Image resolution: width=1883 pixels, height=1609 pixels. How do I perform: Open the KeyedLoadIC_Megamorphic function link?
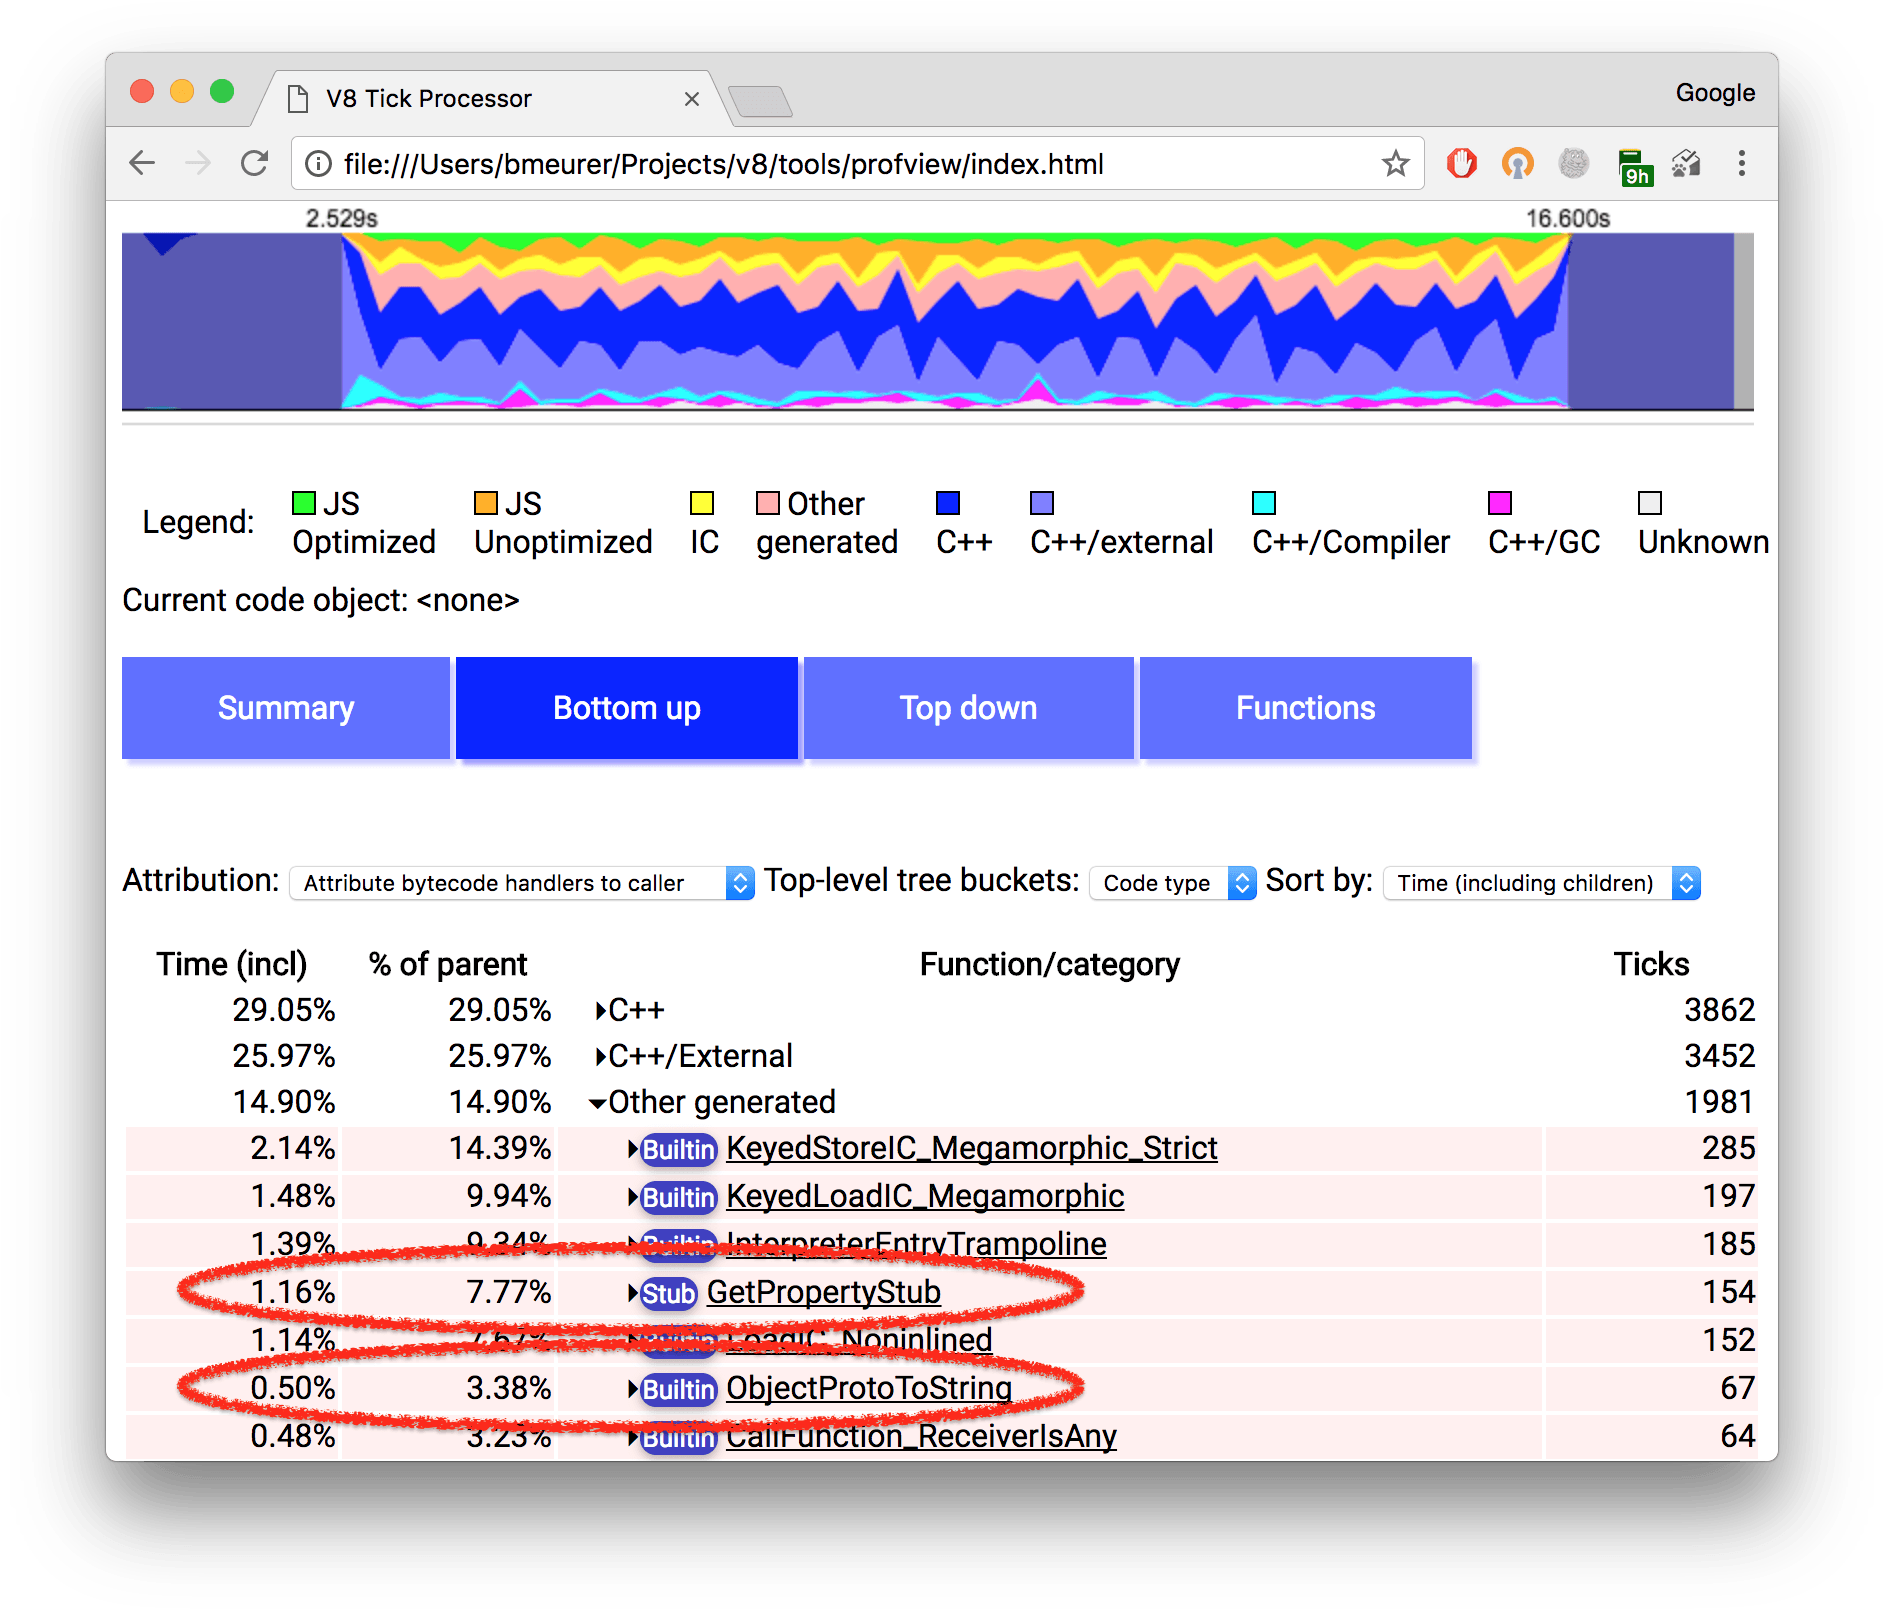pos(925,1196)
